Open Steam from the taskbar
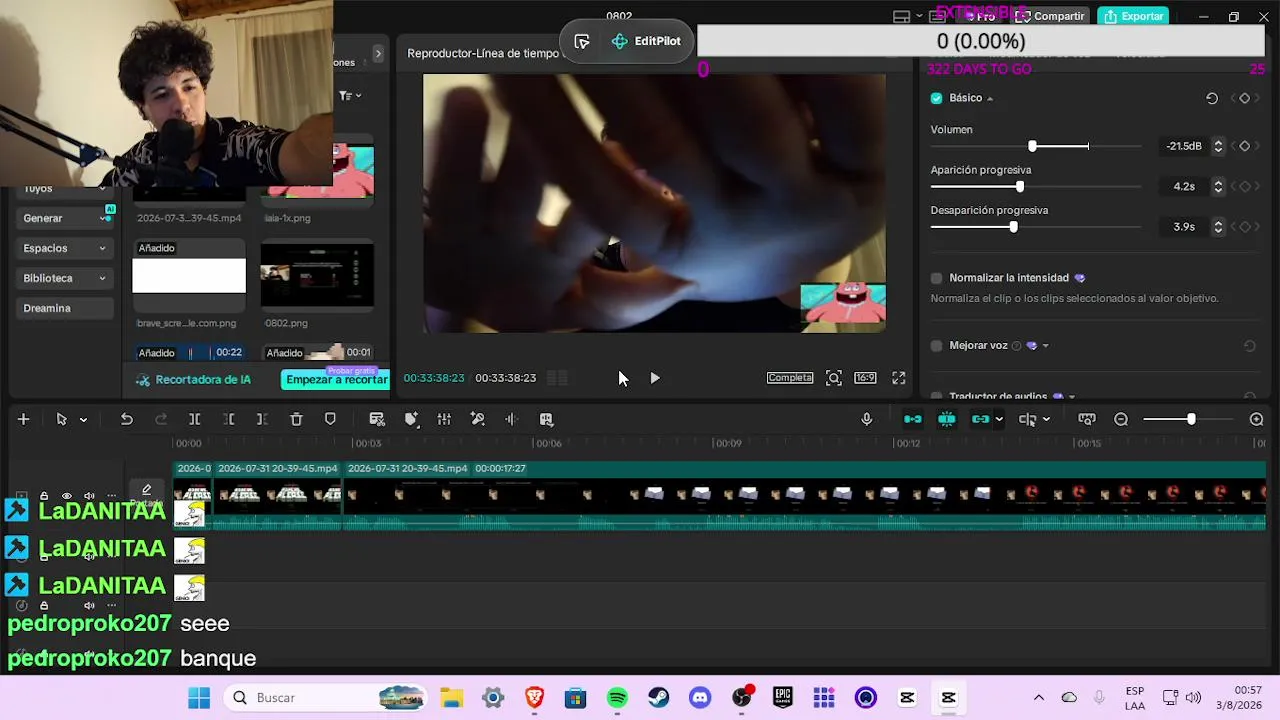Viewport: 1280px width, 720px height. [658, 698]
